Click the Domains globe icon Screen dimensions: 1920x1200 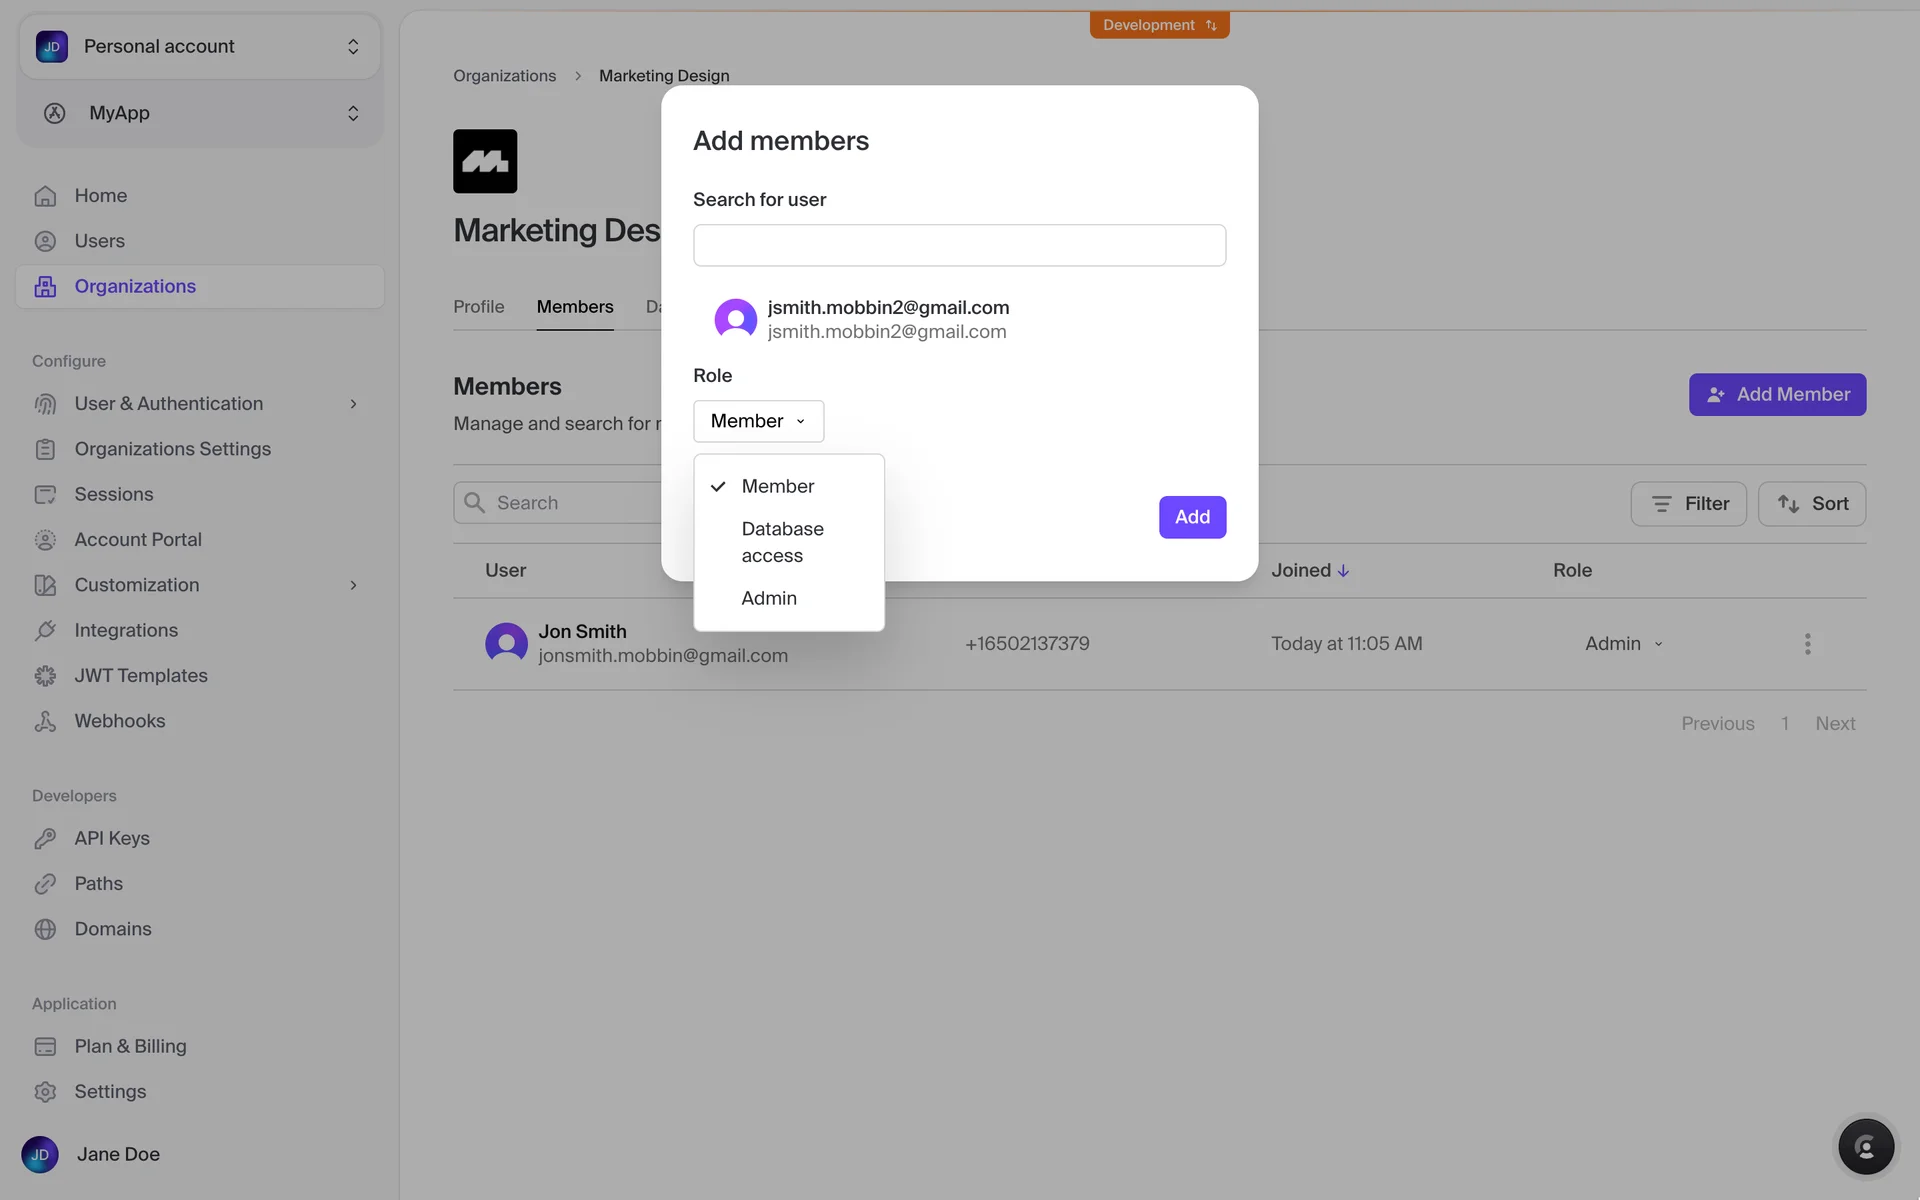[x=45, y=929]
